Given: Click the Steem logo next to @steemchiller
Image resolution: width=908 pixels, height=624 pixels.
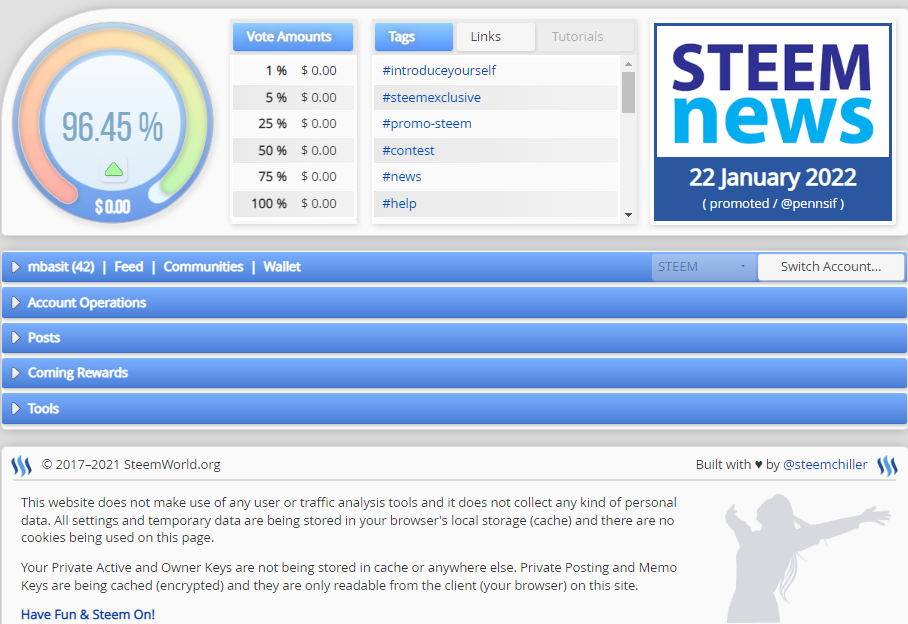Looking at the screenshot, I should (887, 465).
